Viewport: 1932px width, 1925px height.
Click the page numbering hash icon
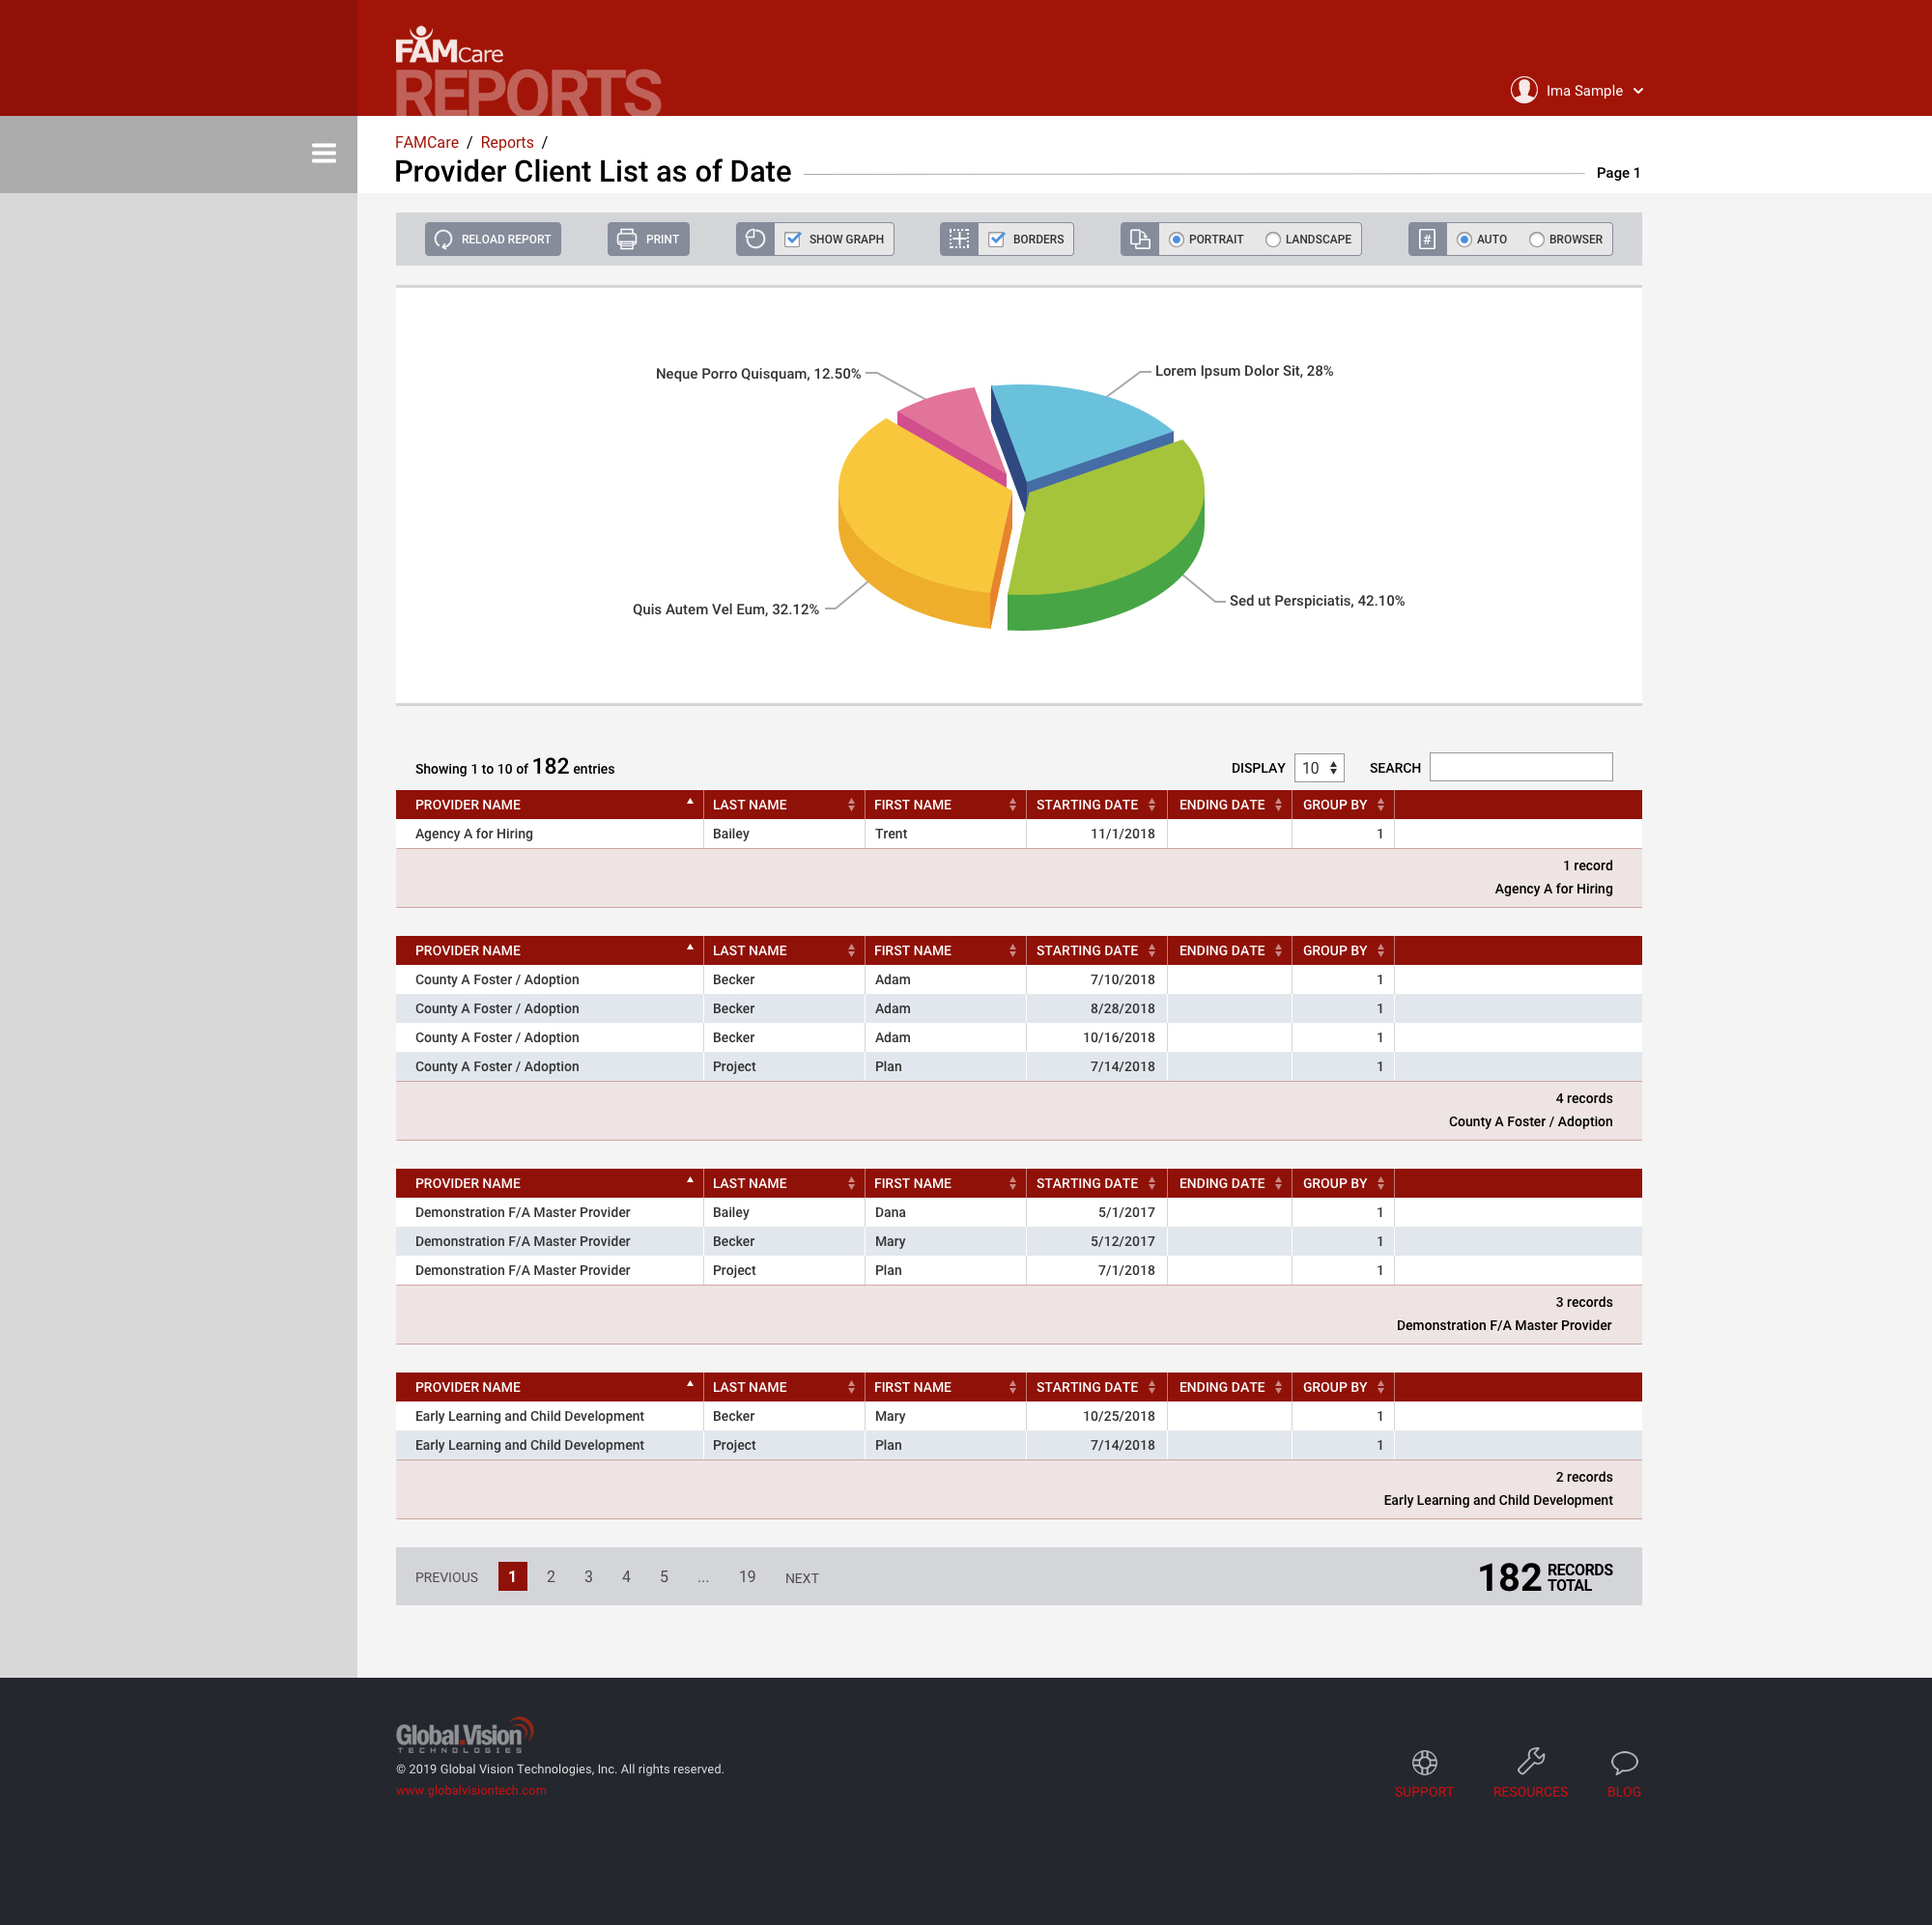(x=1427, y=240)
